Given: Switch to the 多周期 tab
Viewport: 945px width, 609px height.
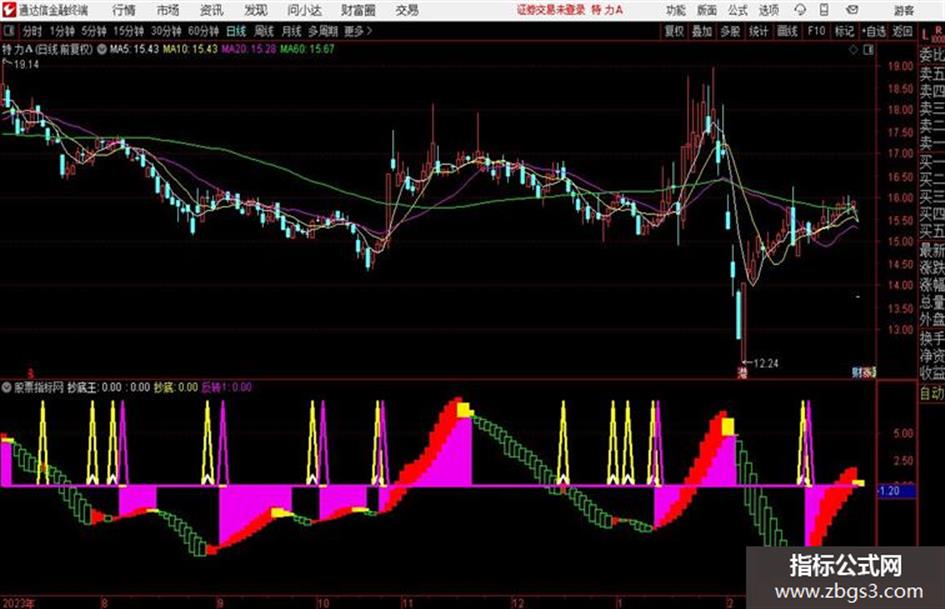Looking at the screenshot, I should (x=323, y=31).
